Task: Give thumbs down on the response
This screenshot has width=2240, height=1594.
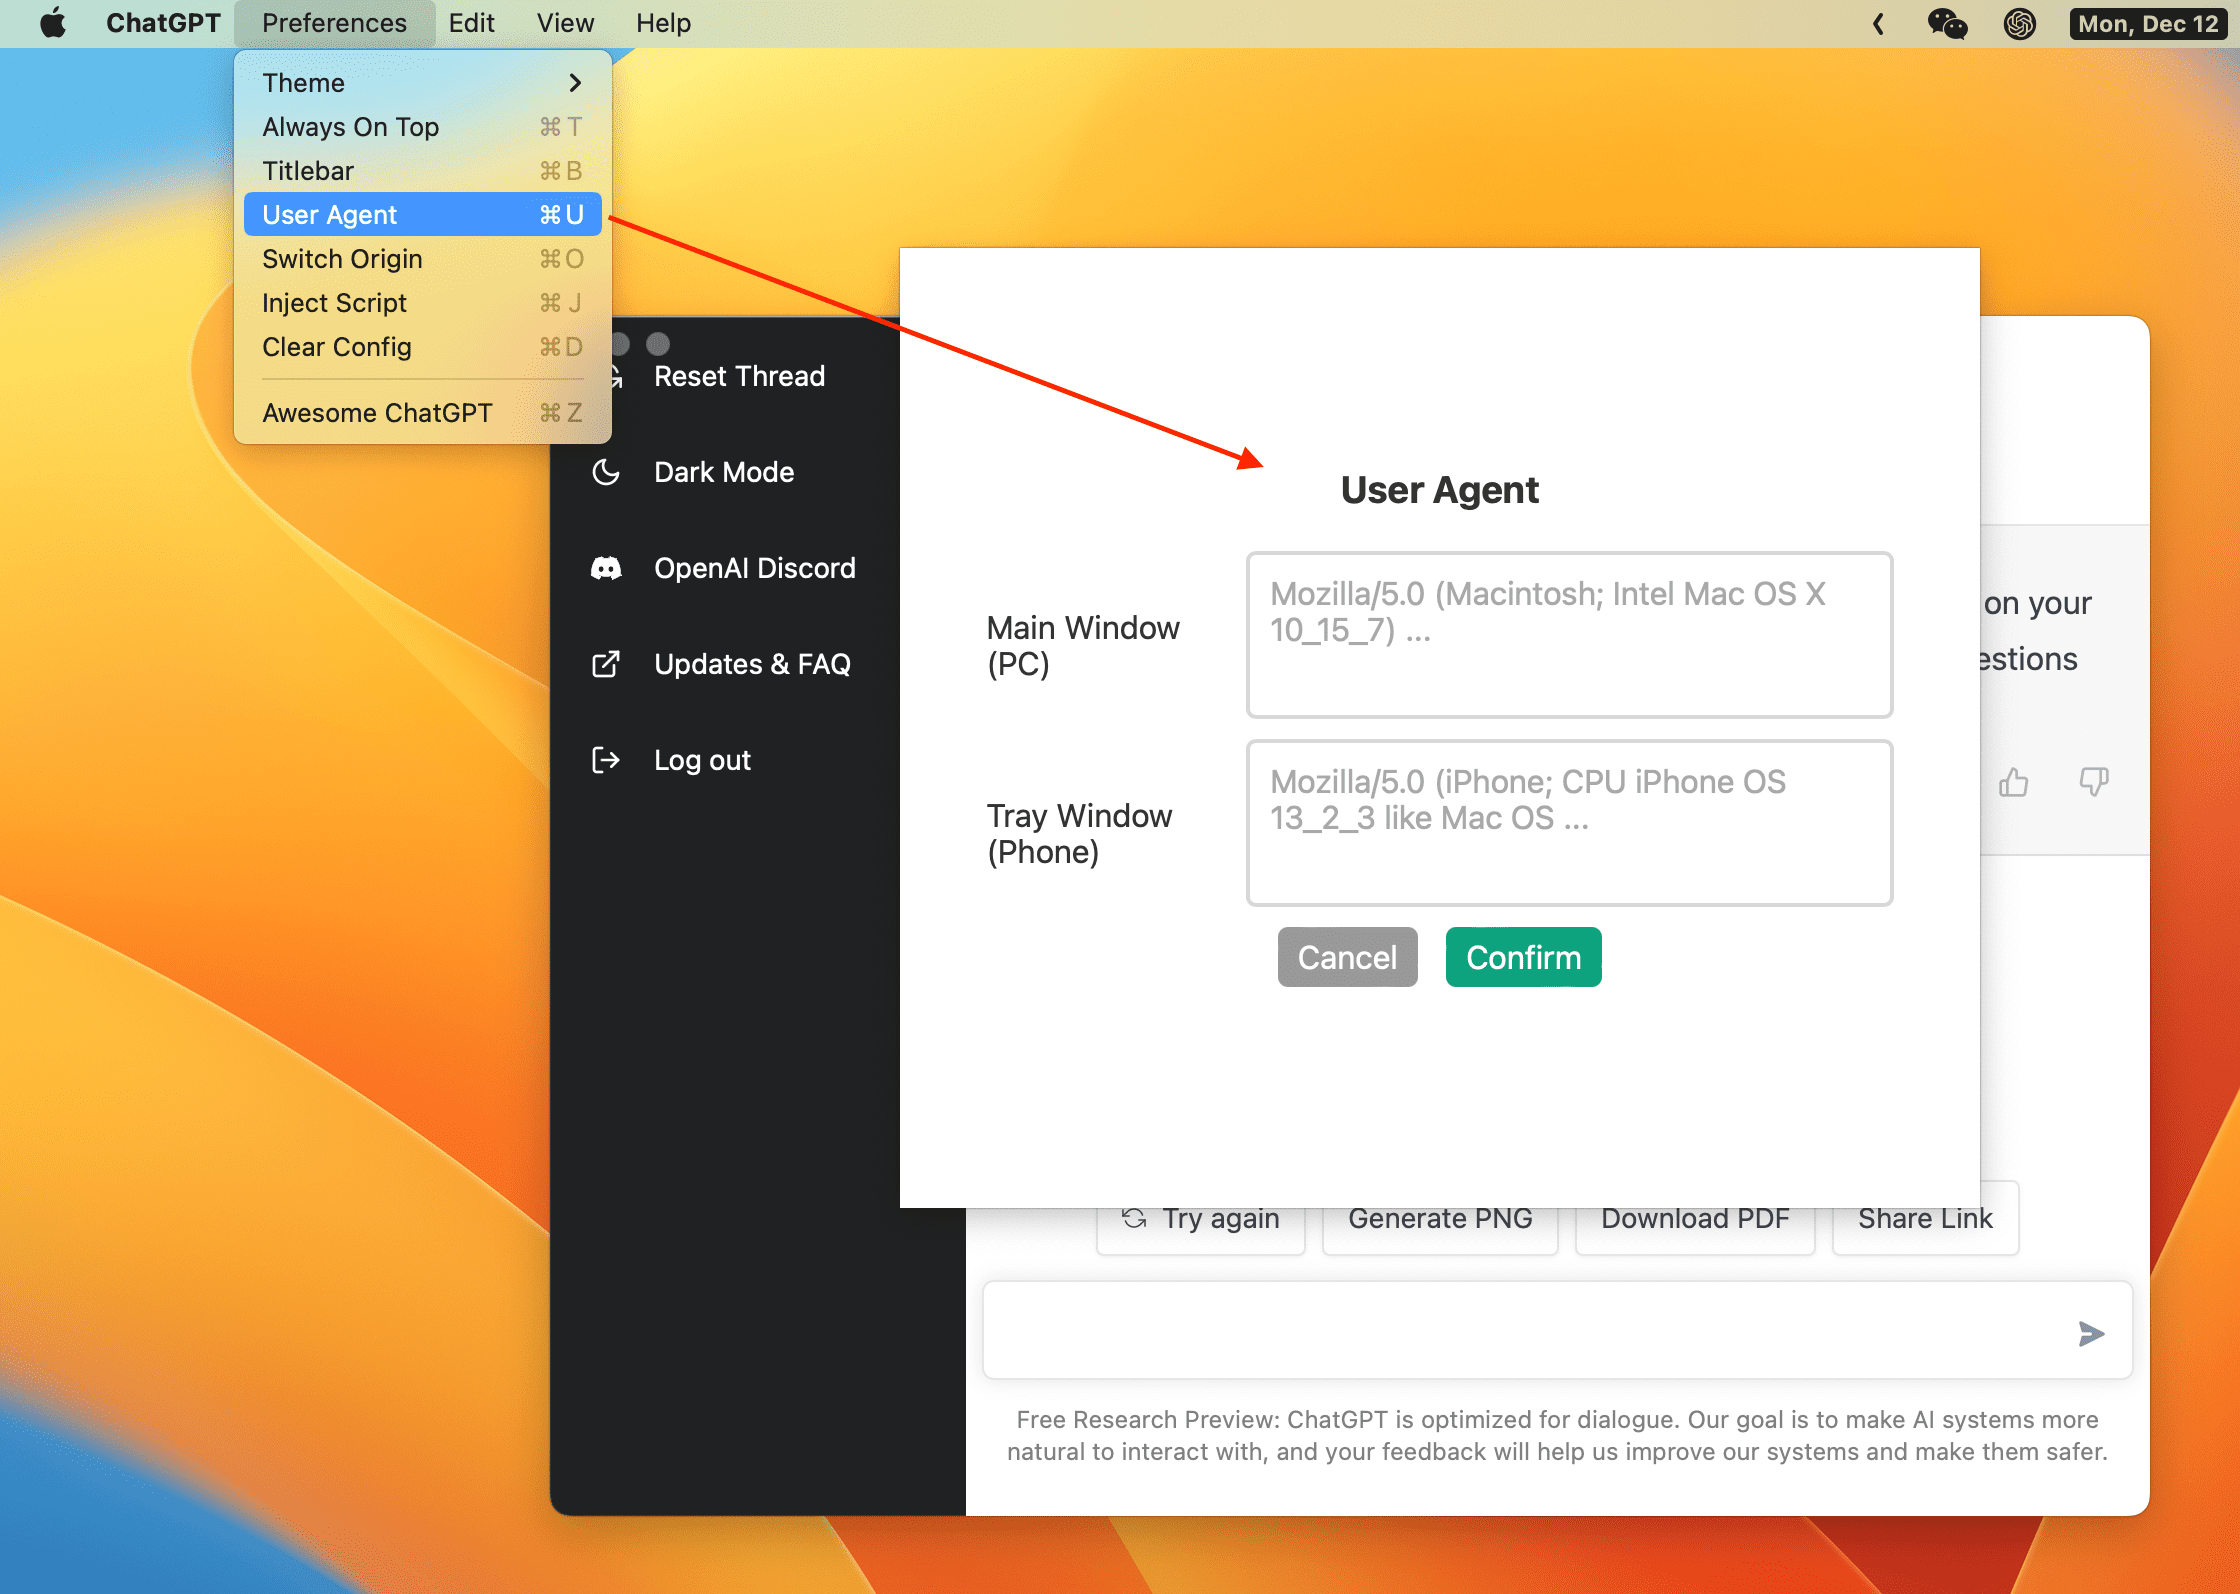Action: tap(2094, 783)
